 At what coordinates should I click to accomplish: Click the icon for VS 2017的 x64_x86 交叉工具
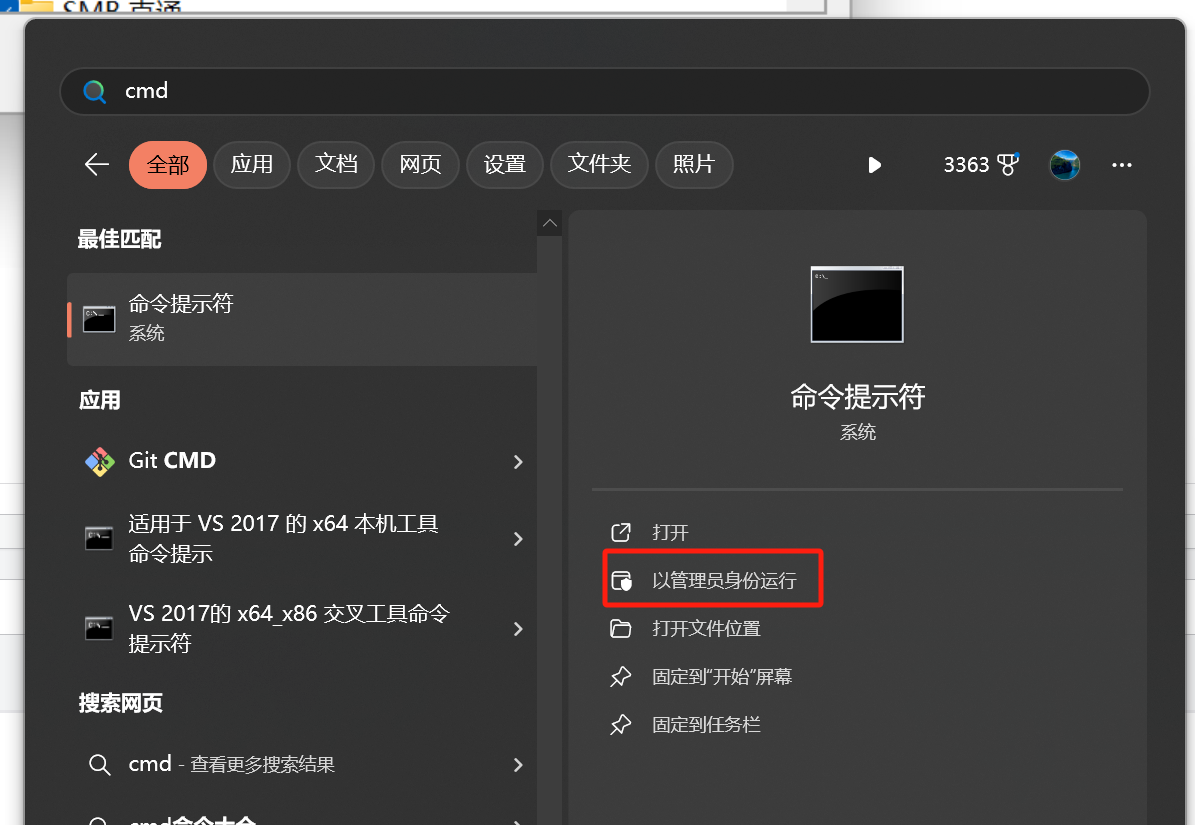(x=99, y=628)
